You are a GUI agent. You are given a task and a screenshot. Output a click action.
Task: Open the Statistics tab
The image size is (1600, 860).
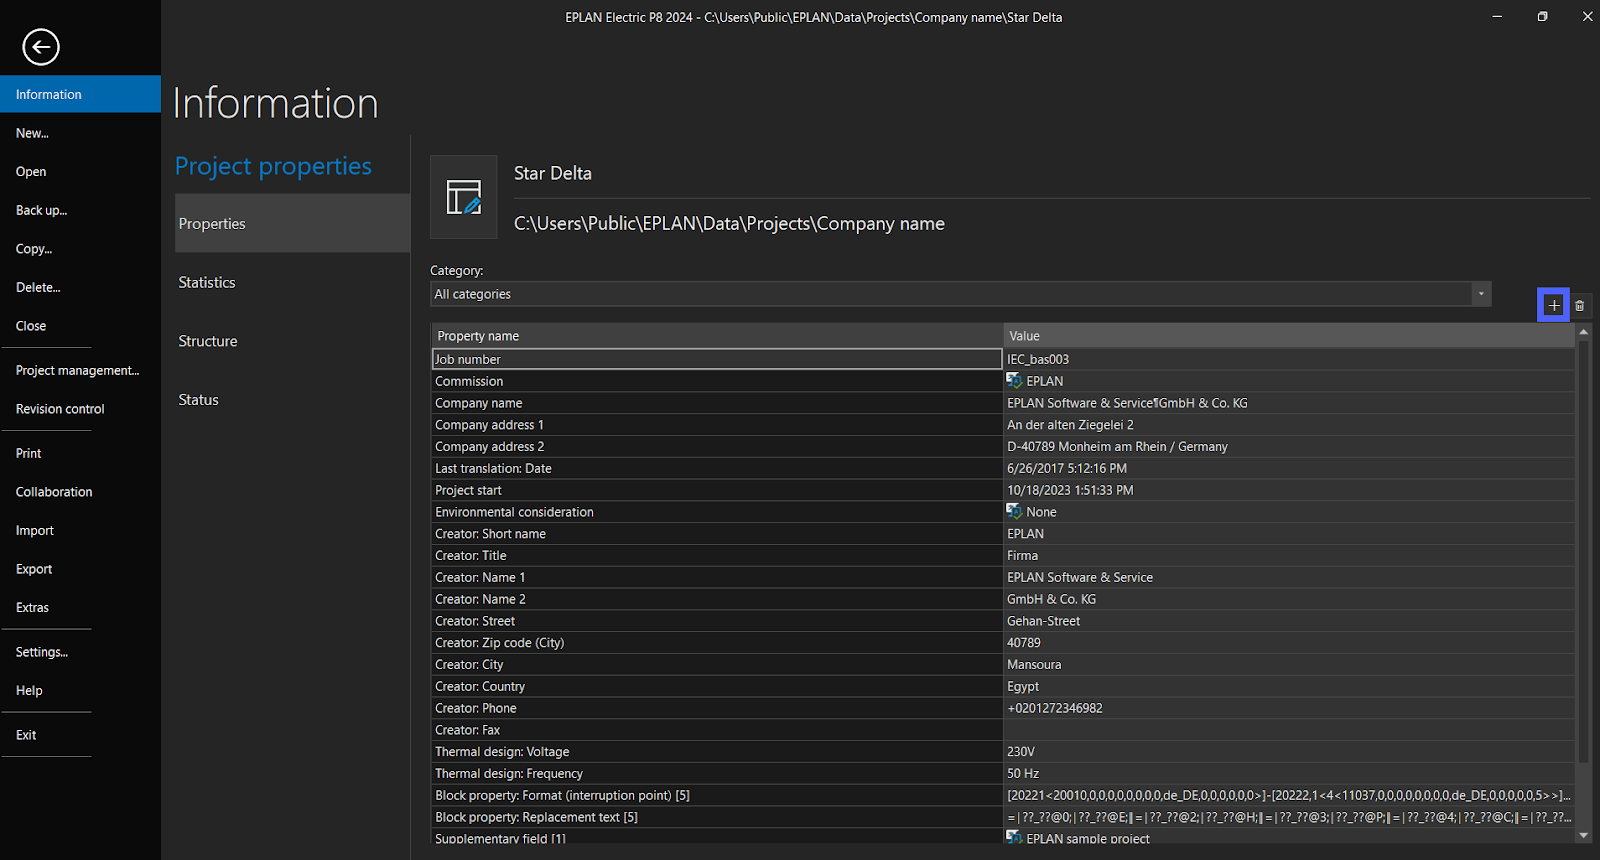pos(207,283)
